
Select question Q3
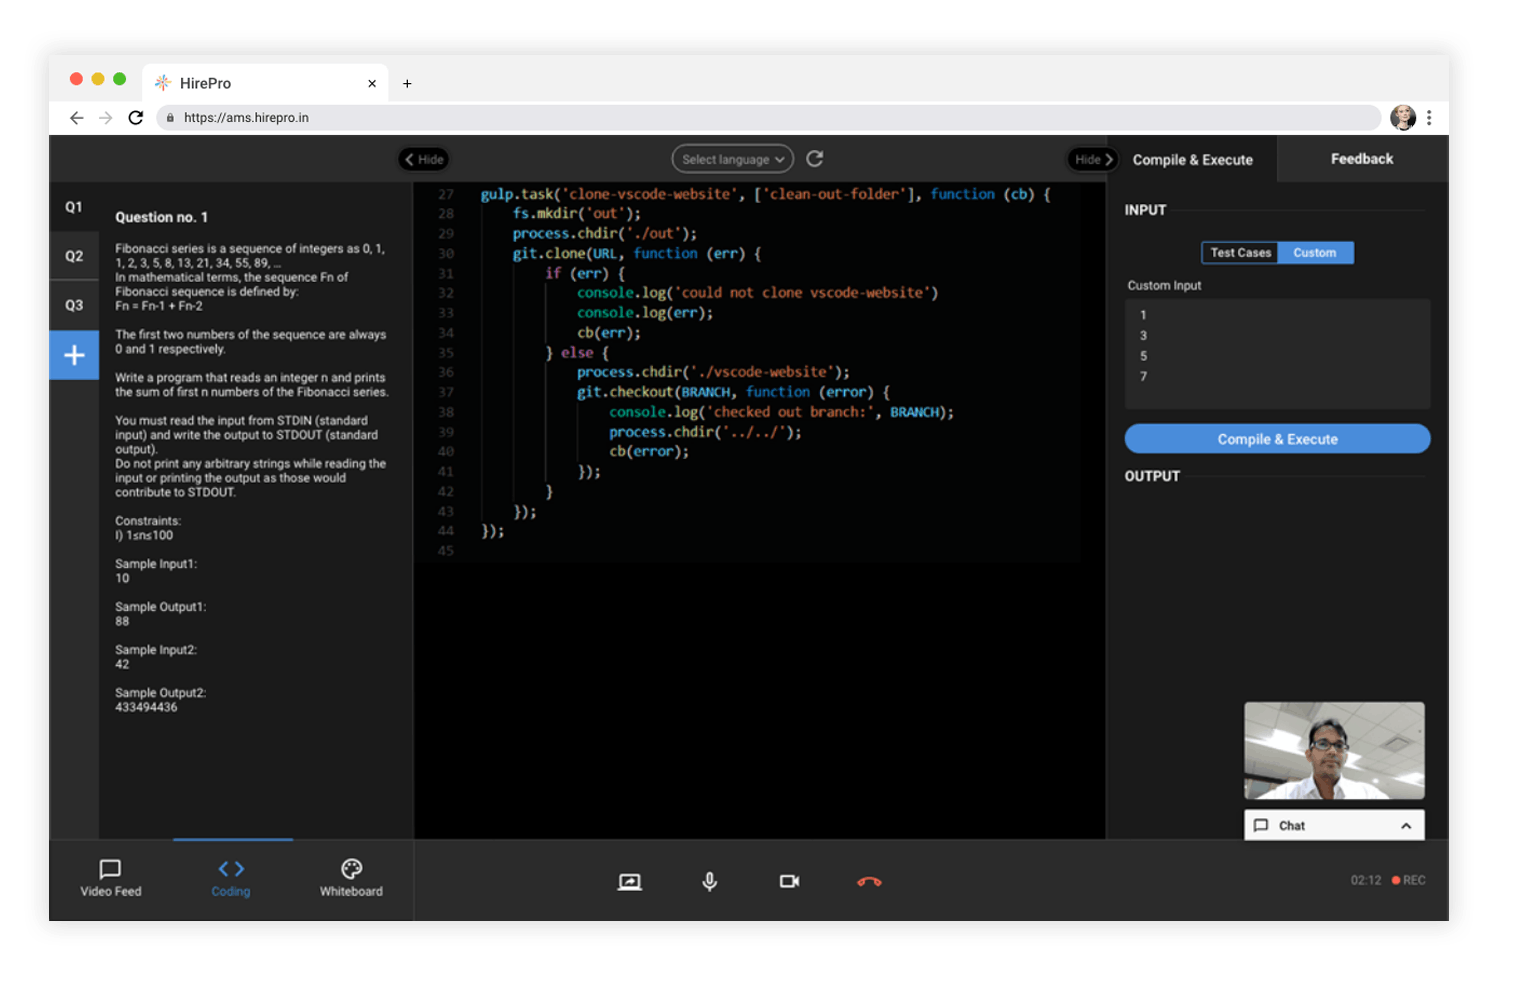coord(74,305)
